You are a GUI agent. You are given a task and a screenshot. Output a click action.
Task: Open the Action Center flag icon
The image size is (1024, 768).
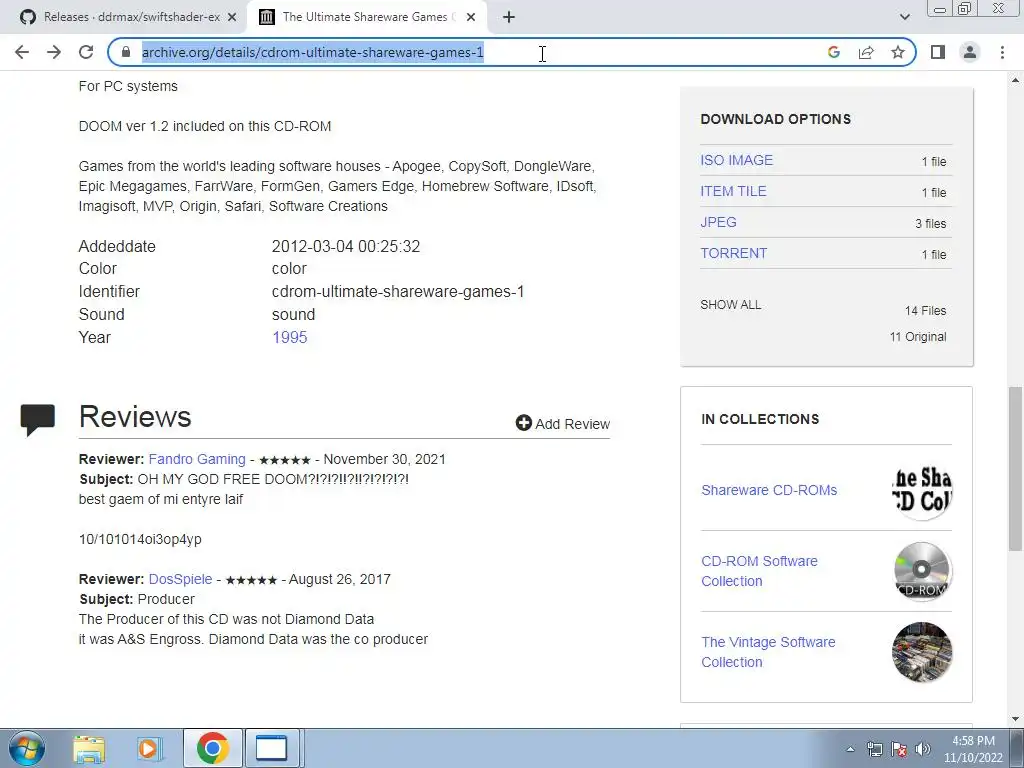899,749
